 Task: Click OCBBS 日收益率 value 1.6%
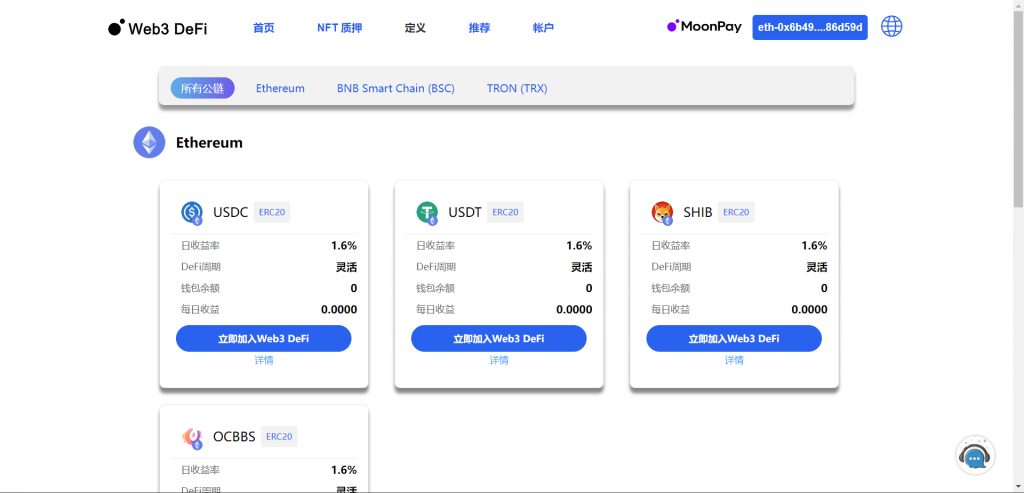click(344, 470)
